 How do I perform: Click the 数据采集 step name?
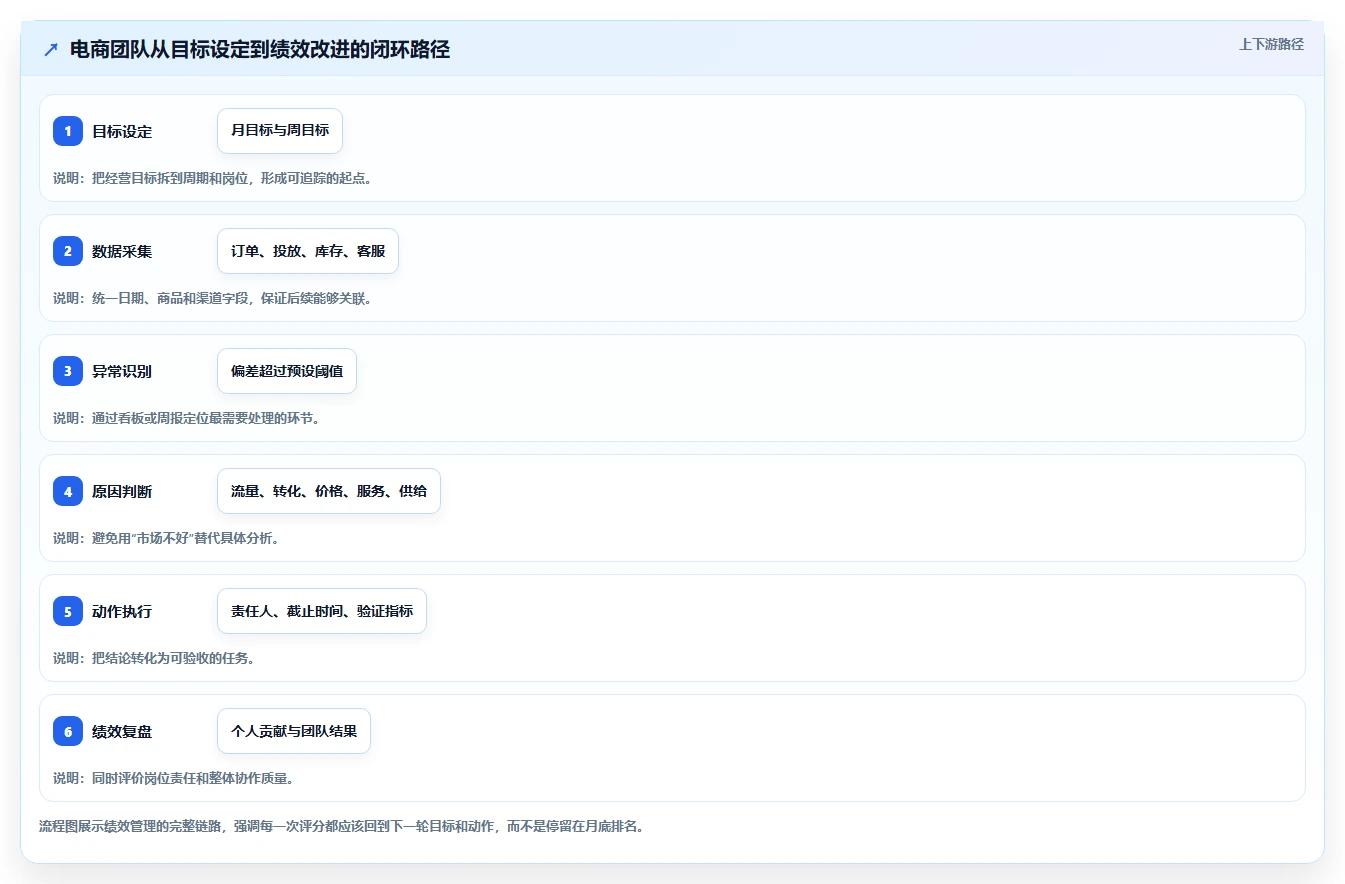122,251
